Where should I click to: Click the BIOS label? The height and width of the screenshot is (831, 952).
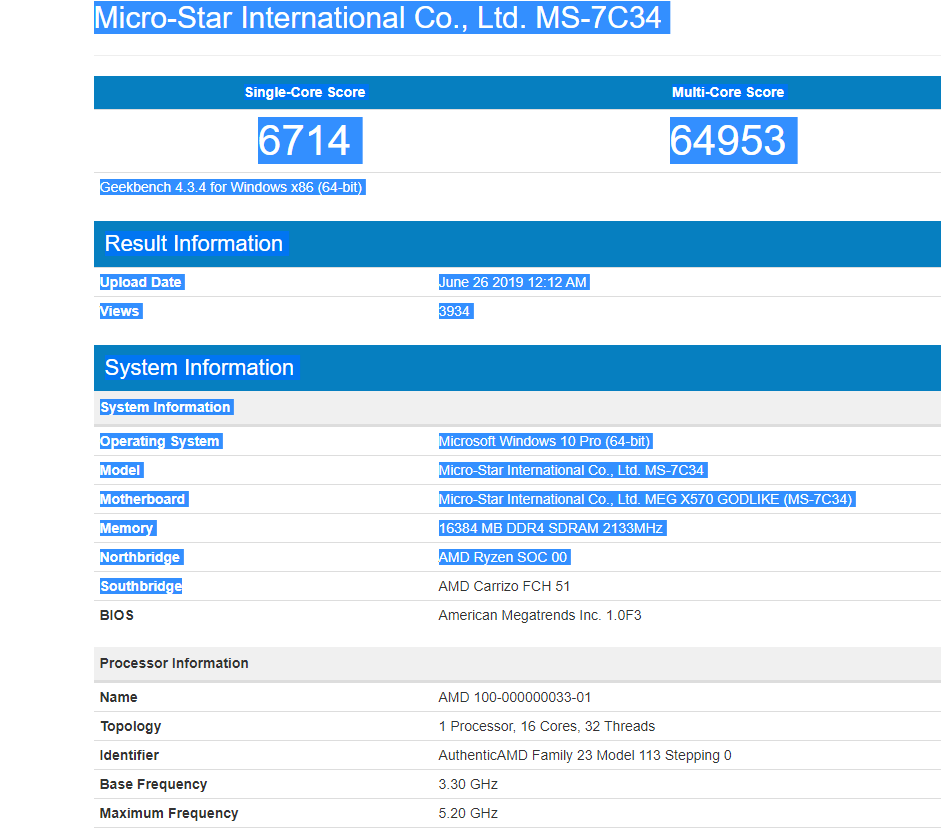(x=117, y=616)
